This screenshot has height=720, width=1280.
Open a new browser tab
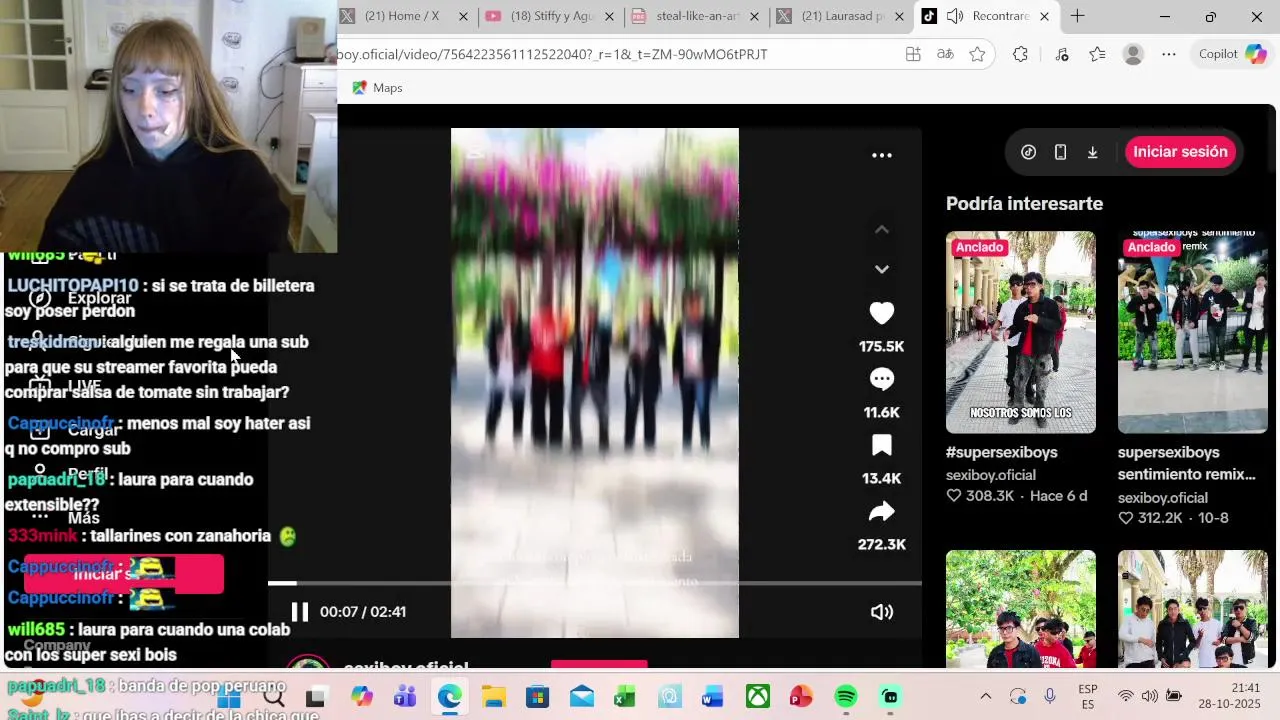(1077, 16)
